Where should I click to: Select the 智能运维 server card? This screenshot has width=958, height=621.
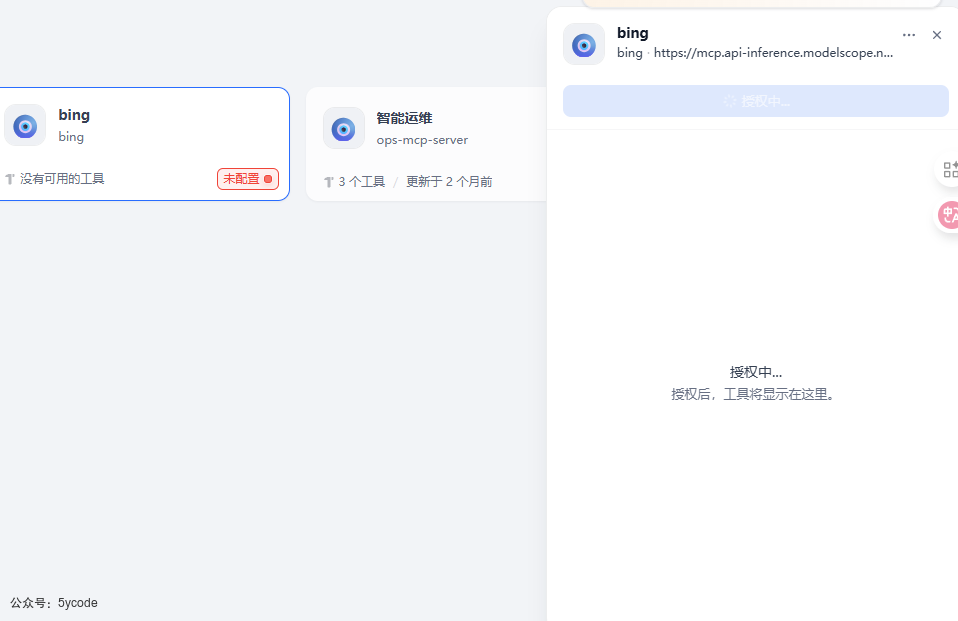tap(430, 143)
